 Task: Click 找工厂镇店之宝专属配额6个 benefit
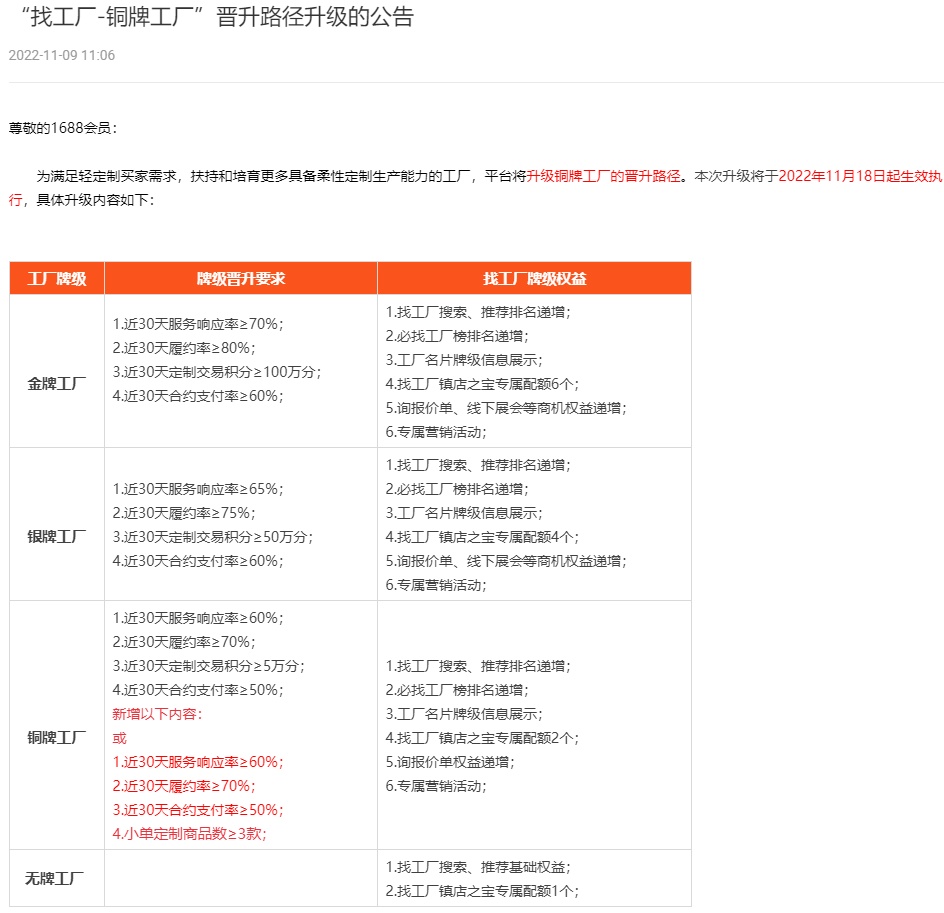482,384
